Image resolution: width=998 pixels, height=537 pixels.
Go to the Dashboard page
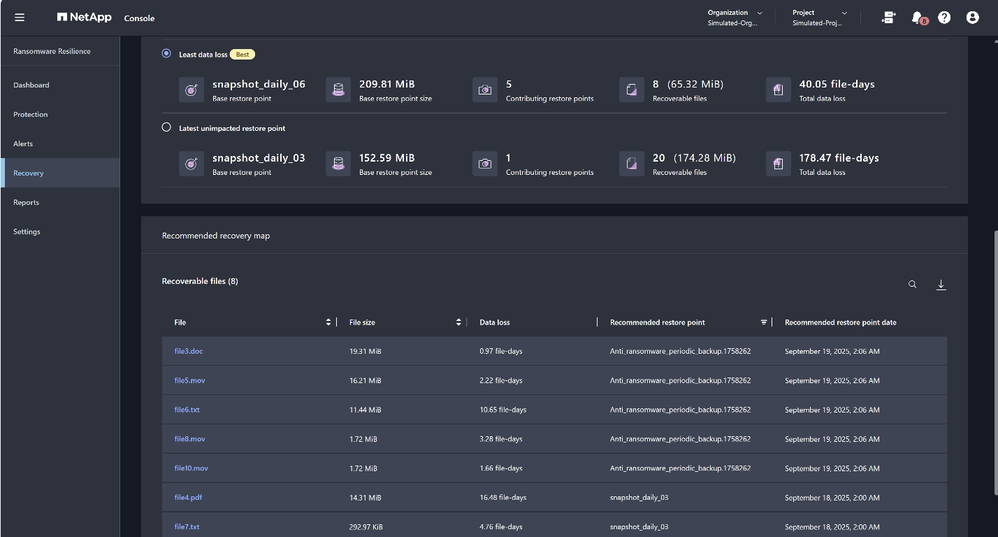coord(31,85)
